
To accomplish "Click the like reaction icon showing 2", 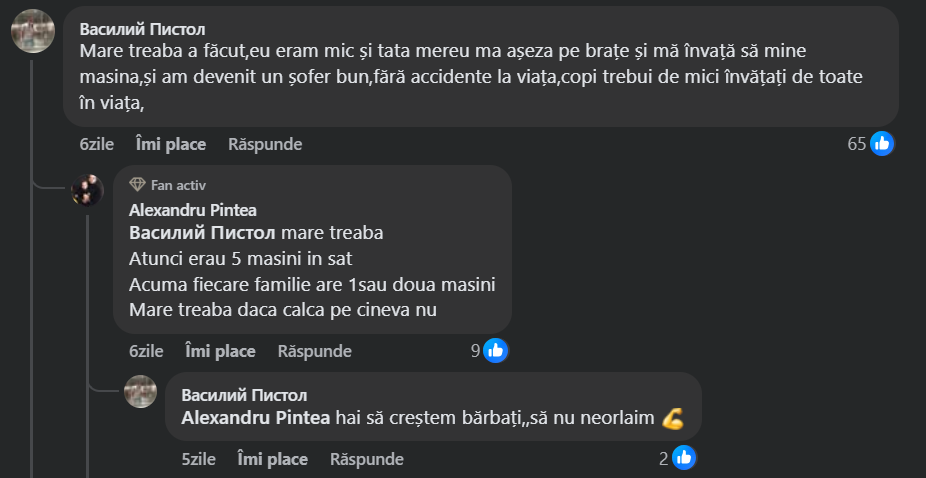I will (x=684, y=459).
